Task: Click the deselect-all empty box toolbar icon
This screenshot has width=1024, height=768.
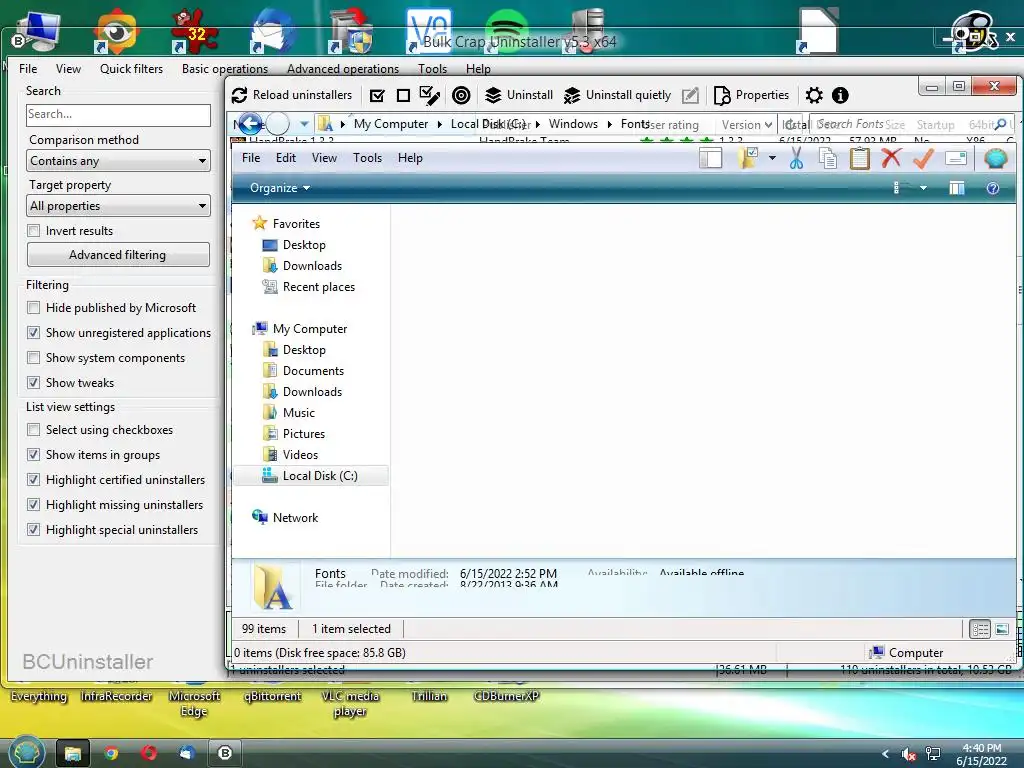Action: [404, 96]
